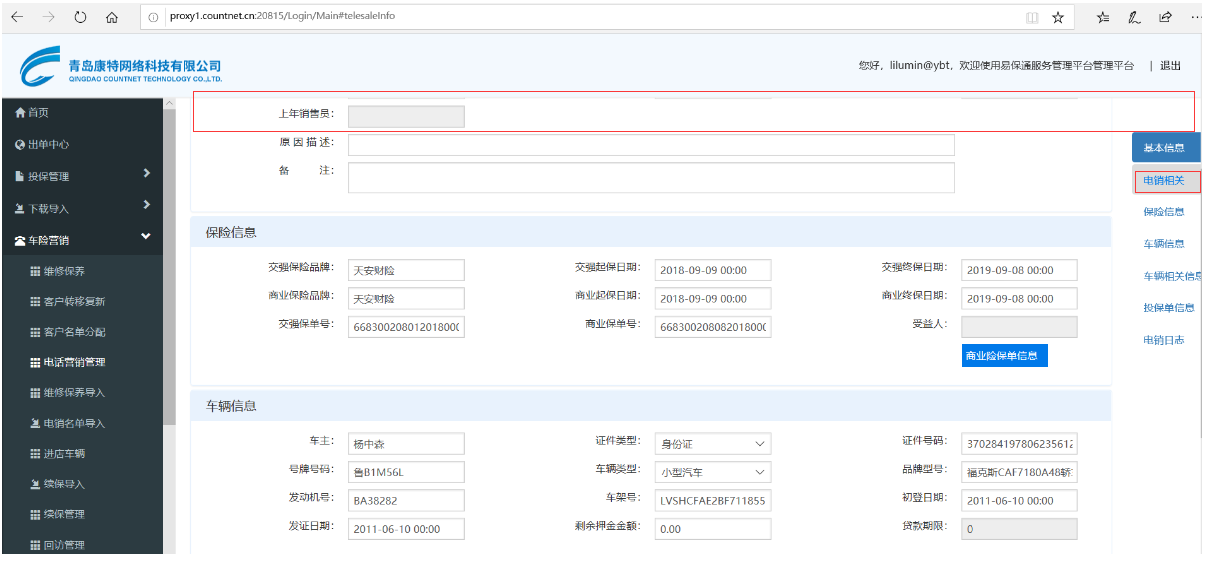1212x578 pixels.
Task: Click the 商业保险品牌 field
Action: coord(406,299)
